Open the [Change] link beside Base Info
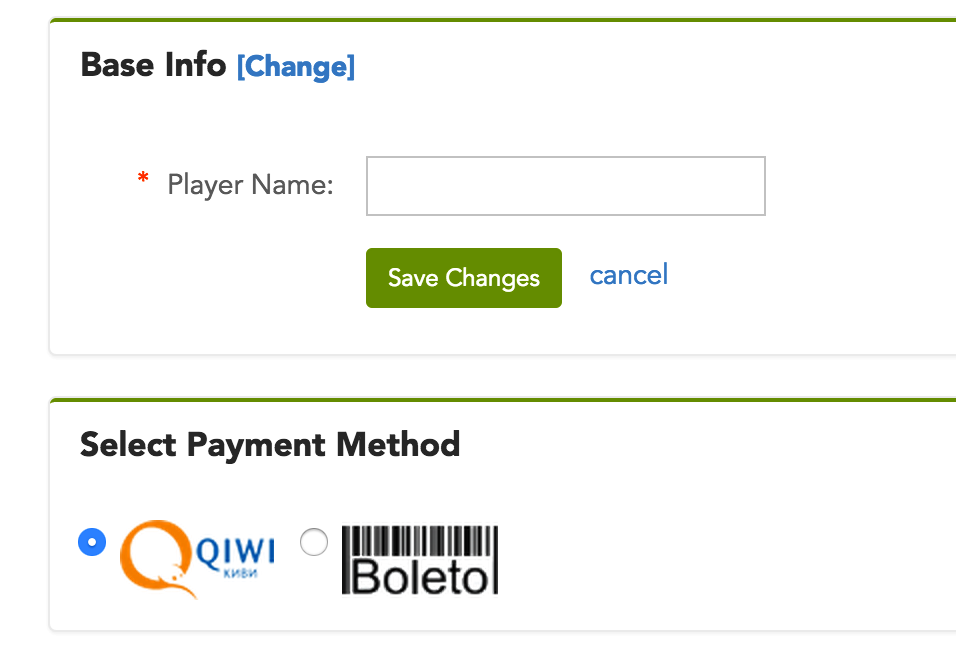This screenshot has height=654, width=956. pyautogui.click(x=296, y=67)
